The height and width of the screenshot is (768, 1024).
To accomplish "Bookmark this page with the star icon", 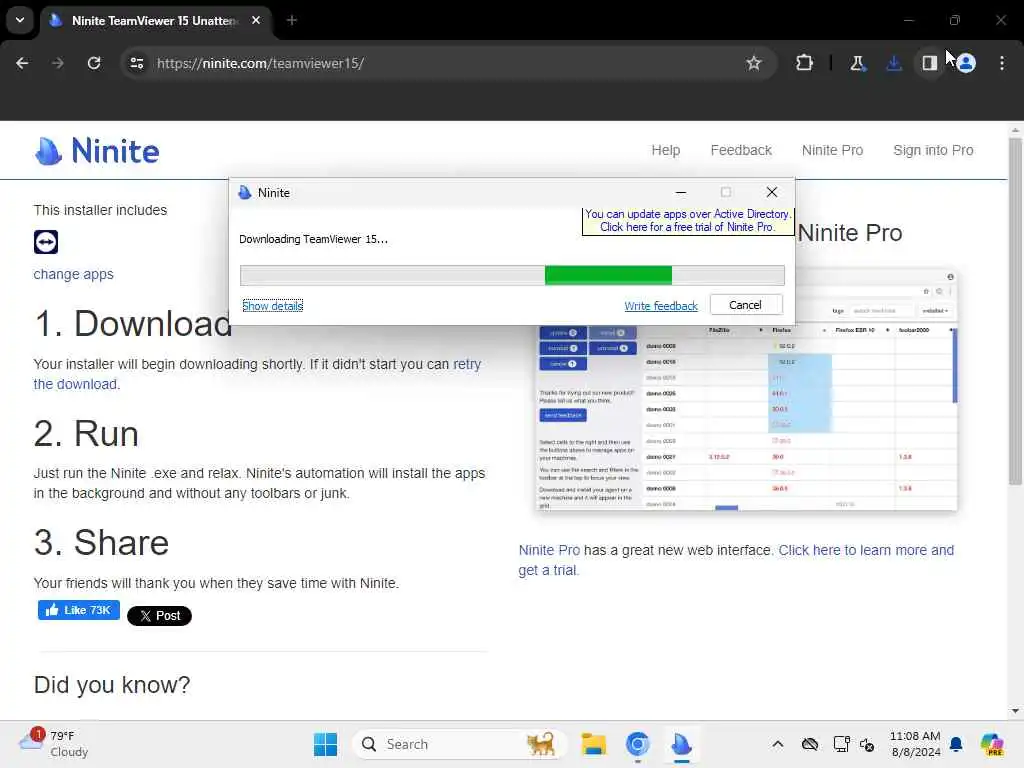I will tap(754, 63).
